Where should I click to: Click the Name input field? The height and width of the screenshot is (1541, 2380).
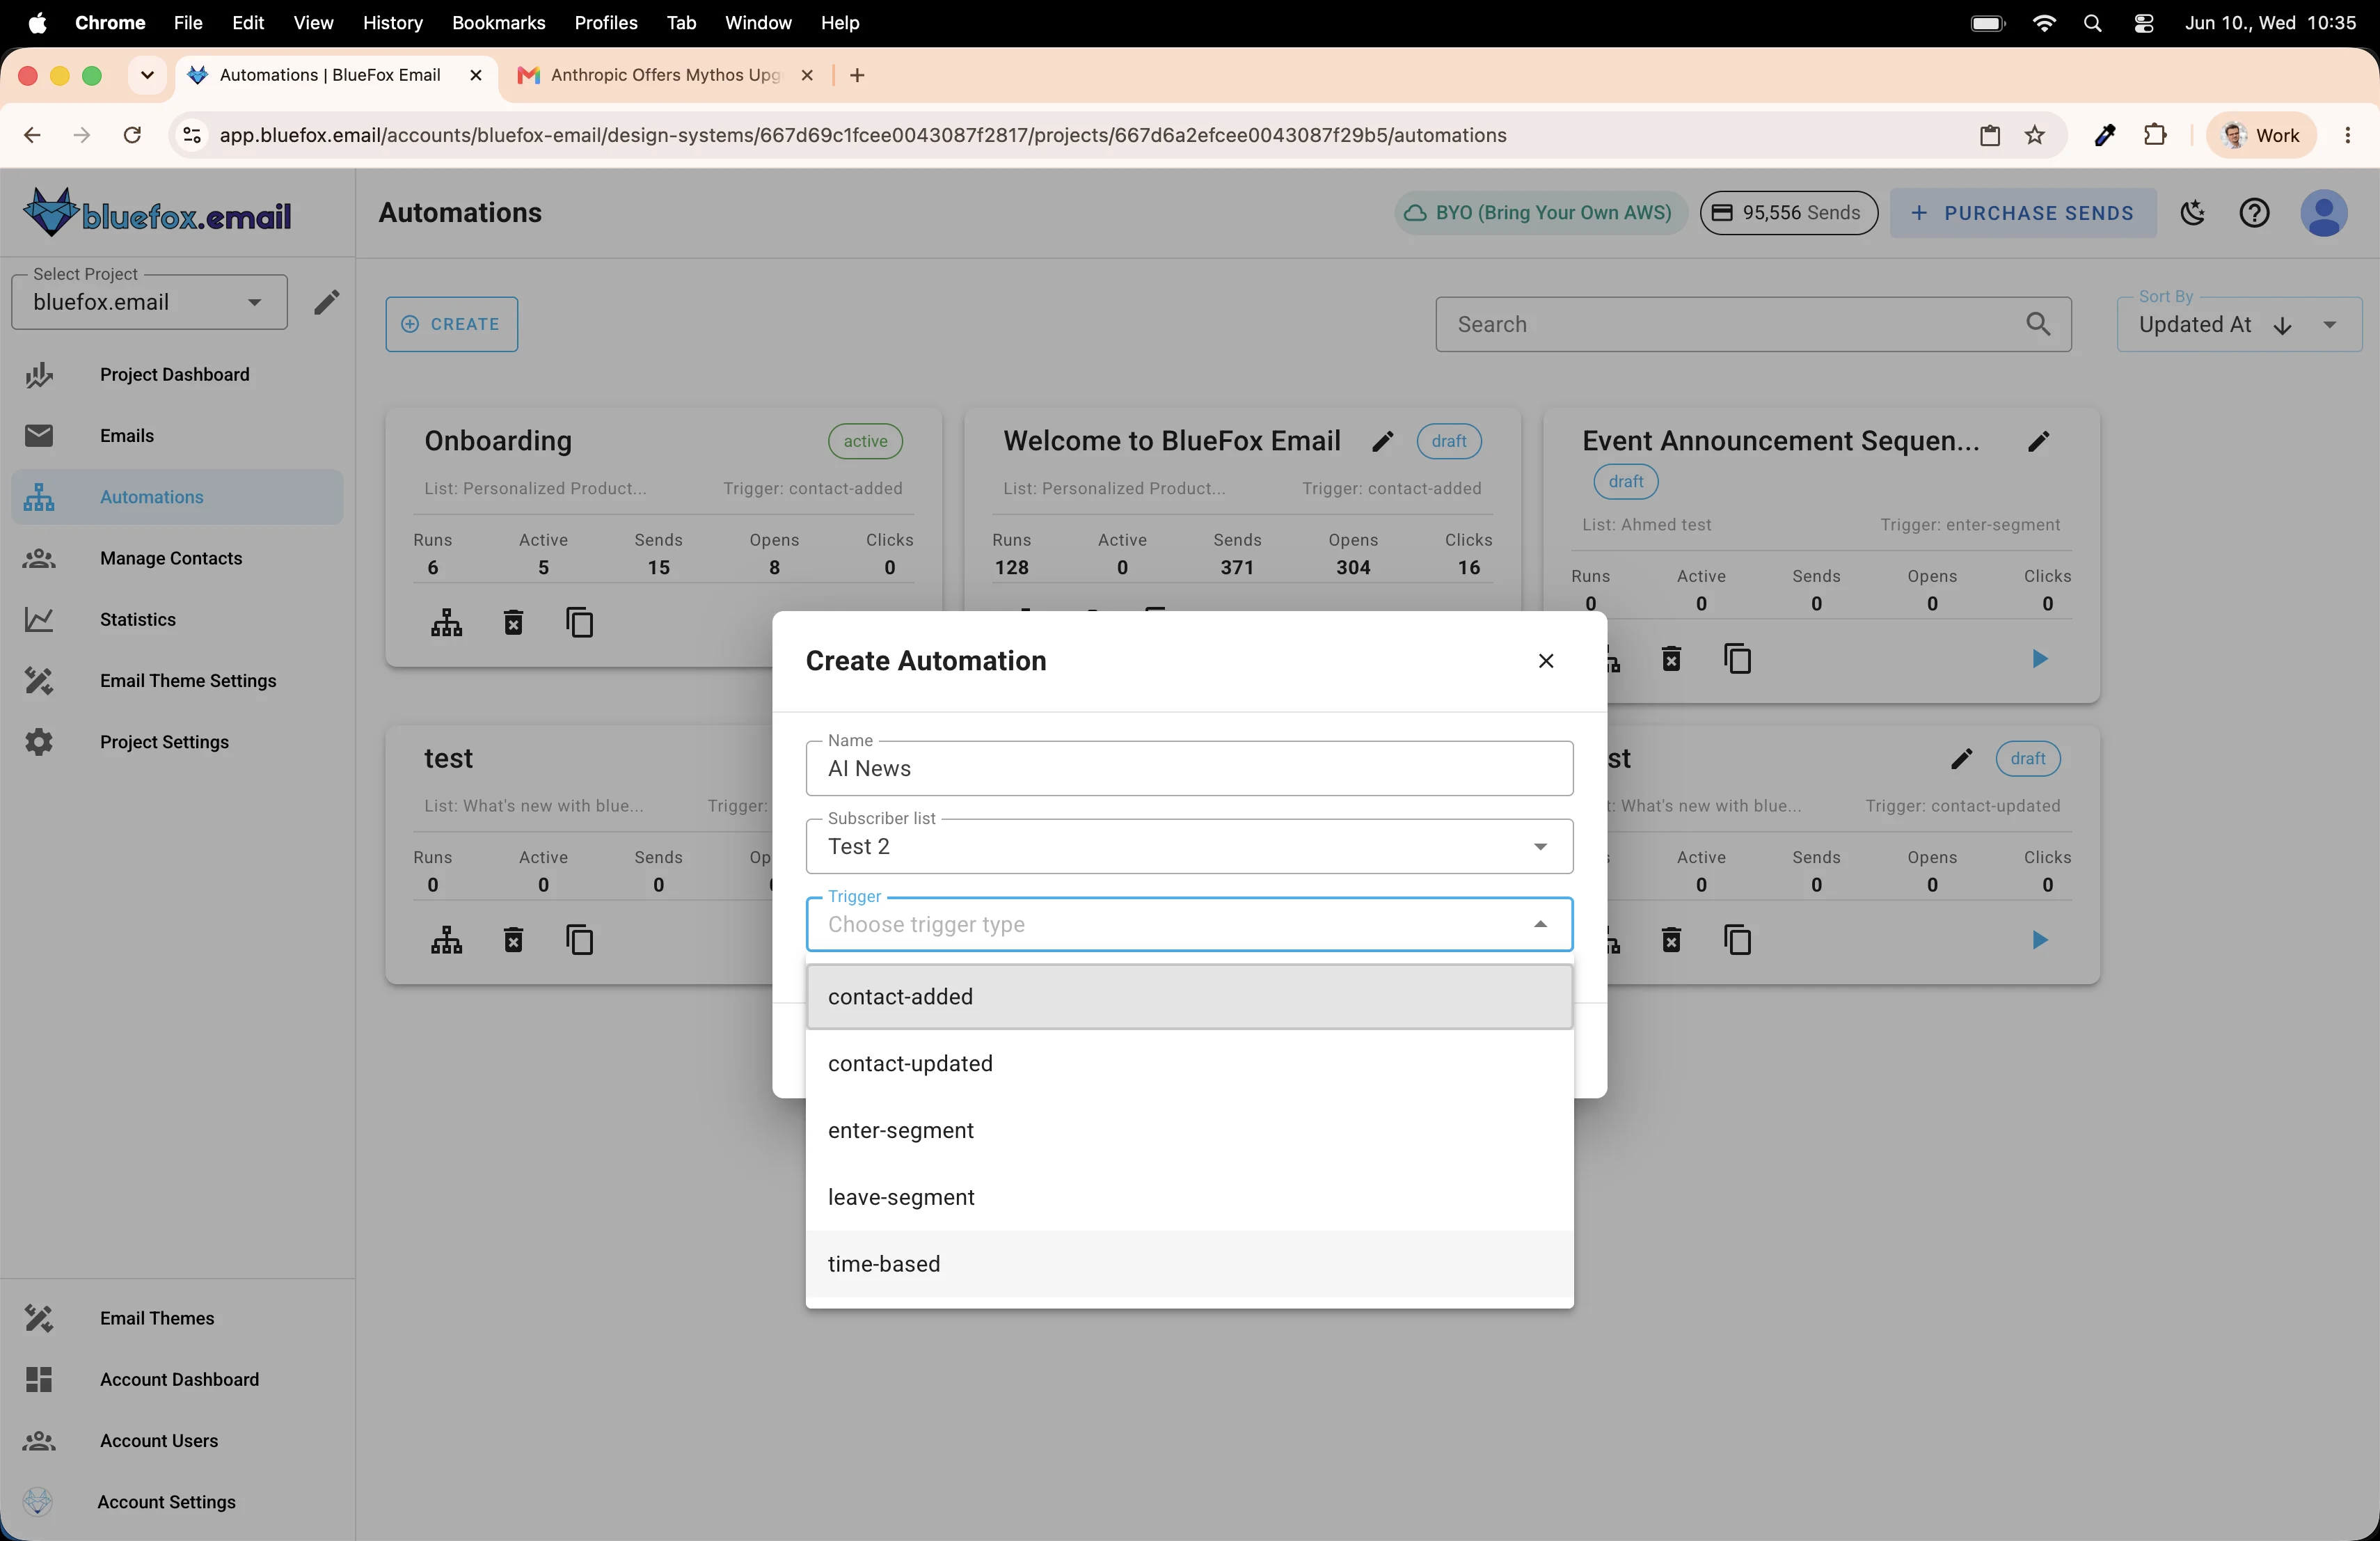pos(1189,768)
